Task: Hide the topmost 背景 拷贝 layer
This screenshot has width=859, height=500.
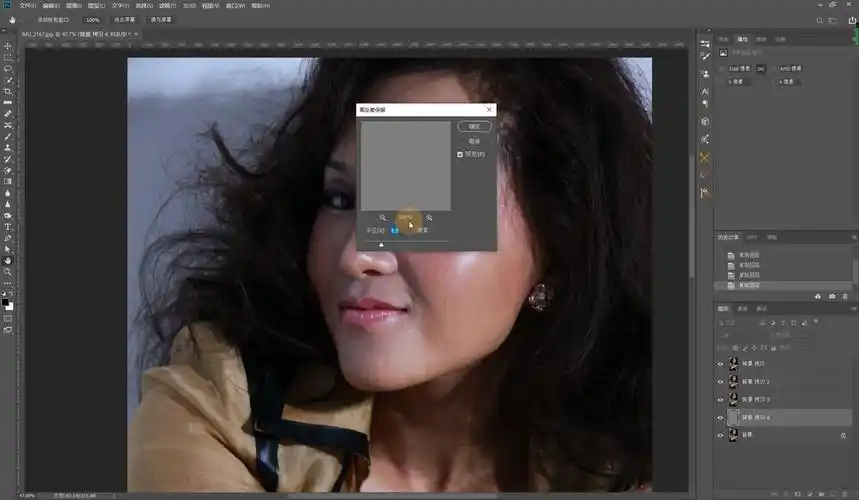Action: tap(720, 364)
